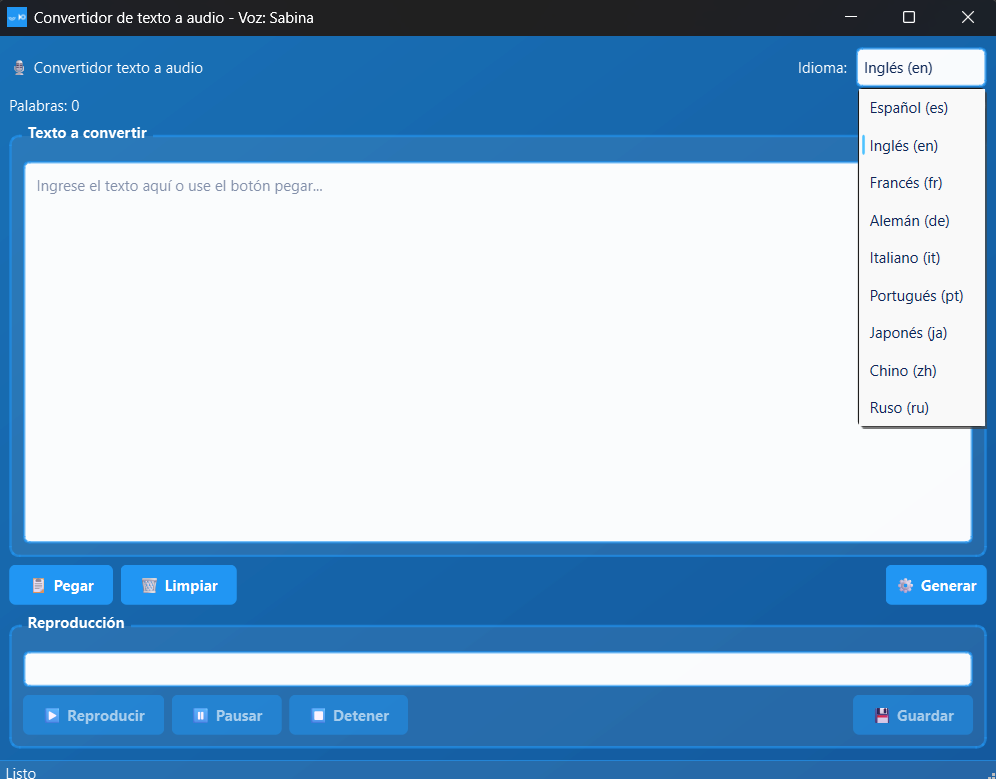
Task: Click the gear icon on Generar button
Action: pos(905,586)
